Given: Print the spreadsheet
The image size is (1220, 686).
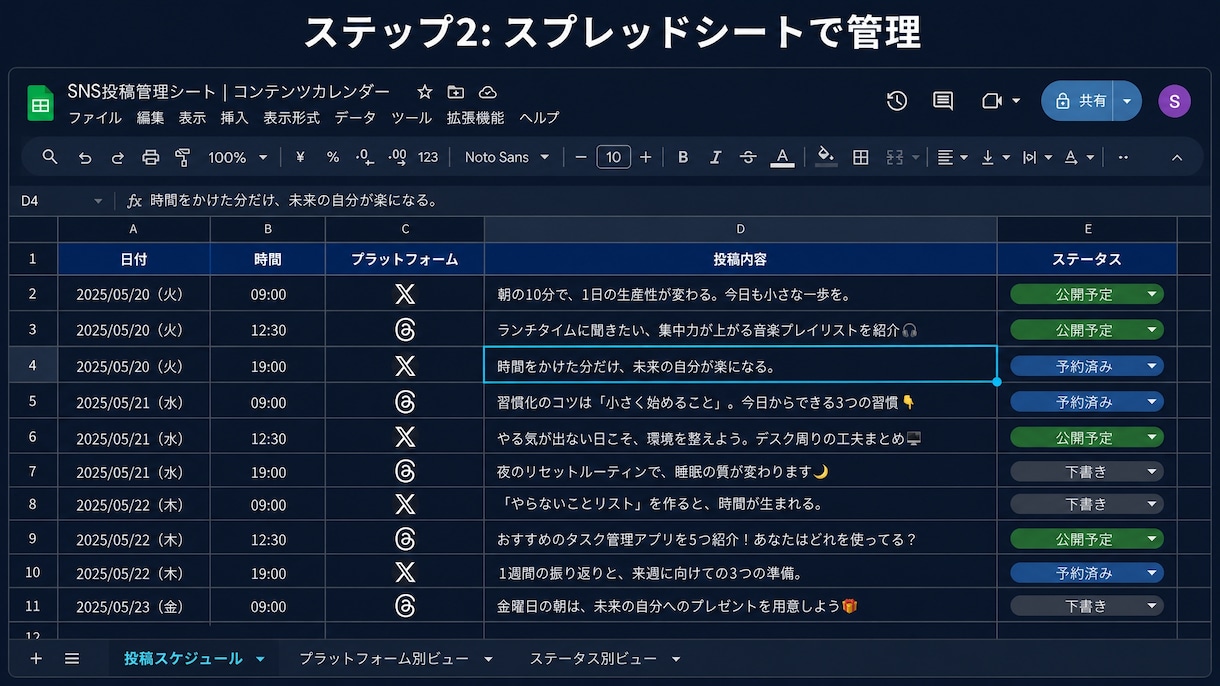Looking at the screenshot, I should pos(150,157).
